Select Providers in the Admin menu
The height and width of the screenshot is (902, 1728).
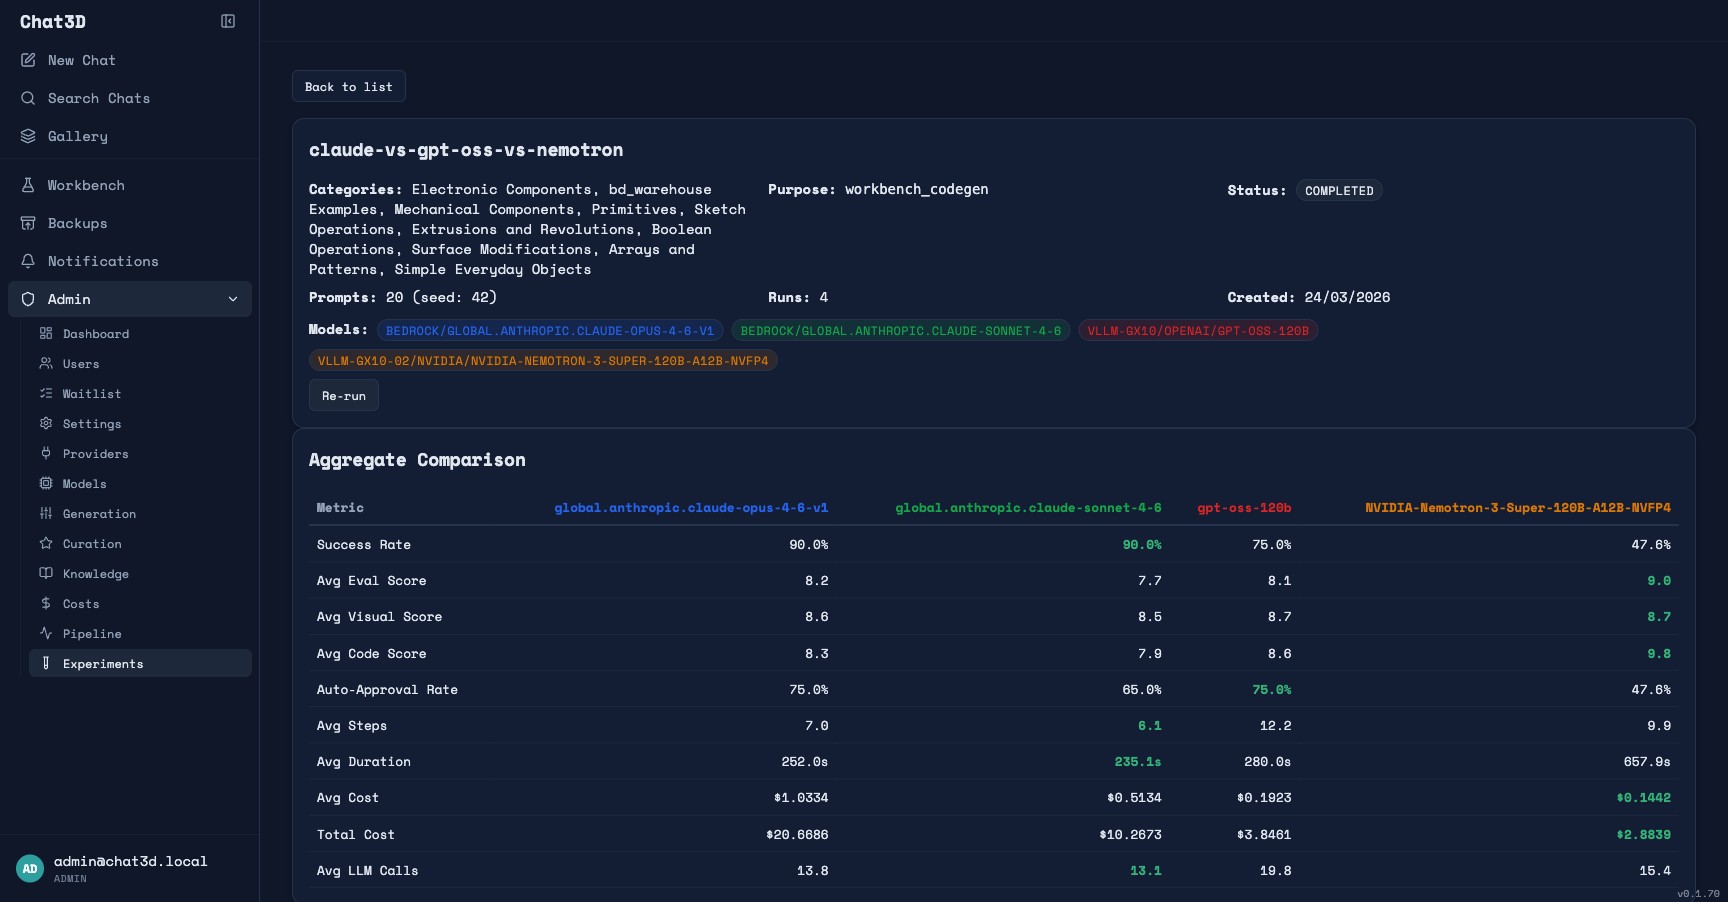click(x=94, y=453)
